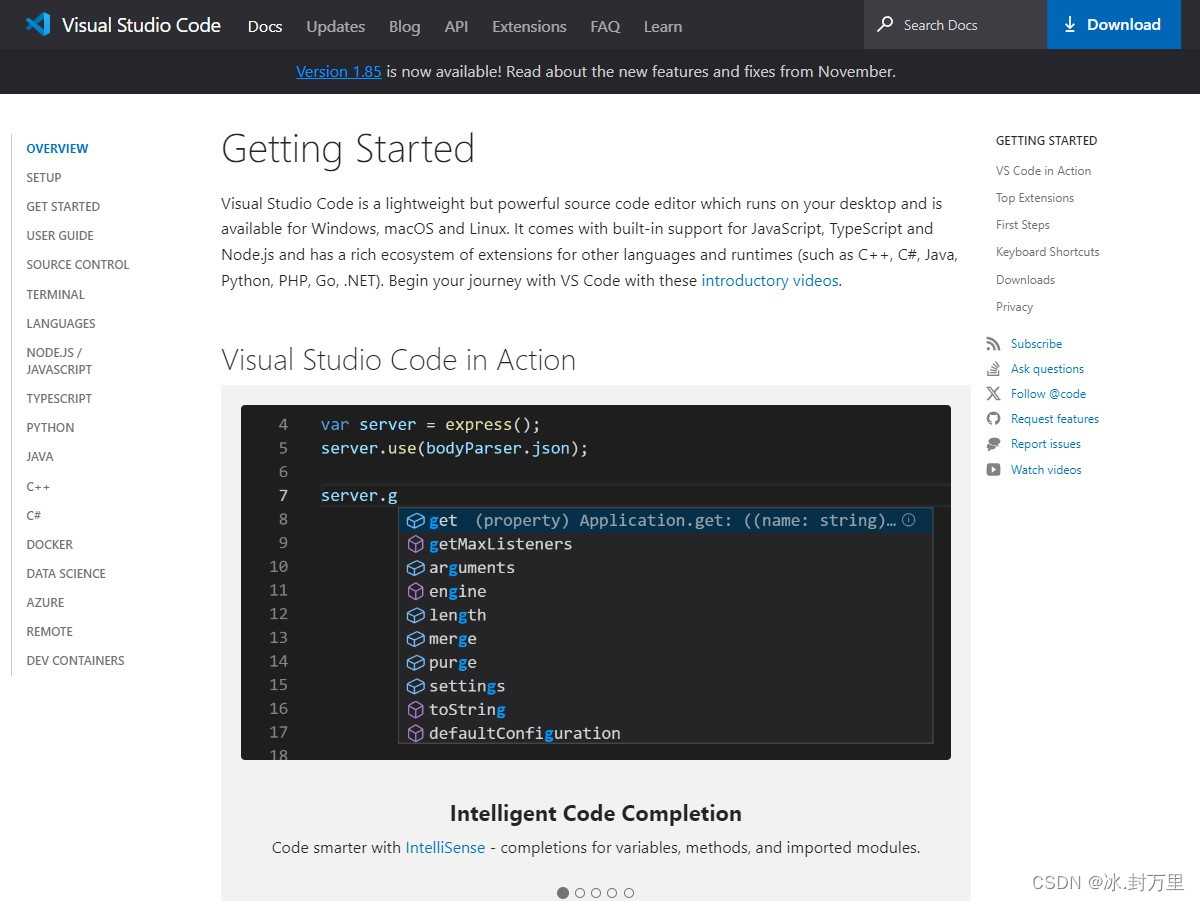Click the cube icon beside toString
This screenshot has width=1200, height=901.
(x=416, y=709)
